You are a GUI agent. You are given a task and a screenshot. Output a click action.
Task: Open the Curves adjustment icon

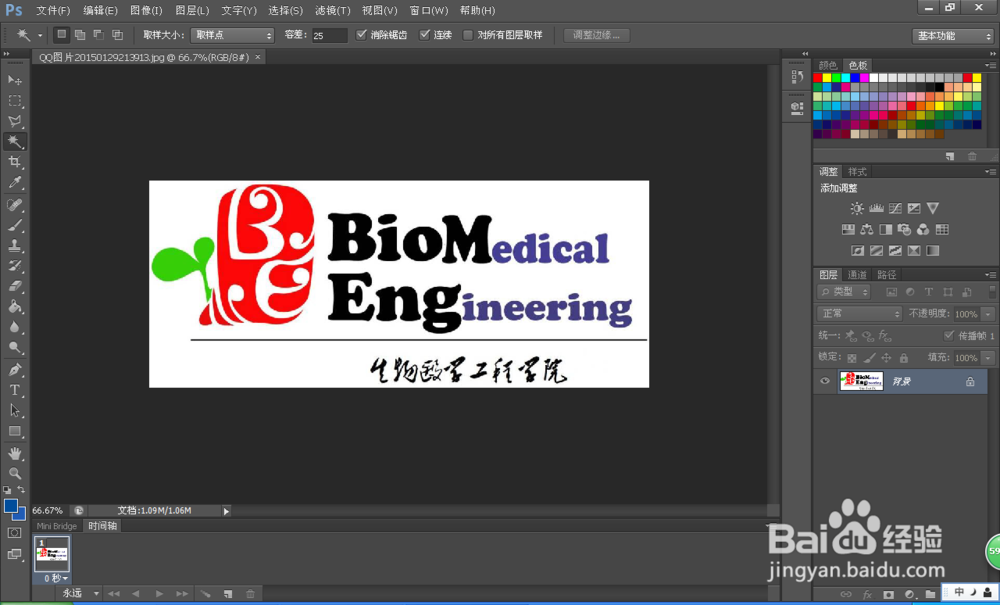pyautogui.click(x=896, y=209)
